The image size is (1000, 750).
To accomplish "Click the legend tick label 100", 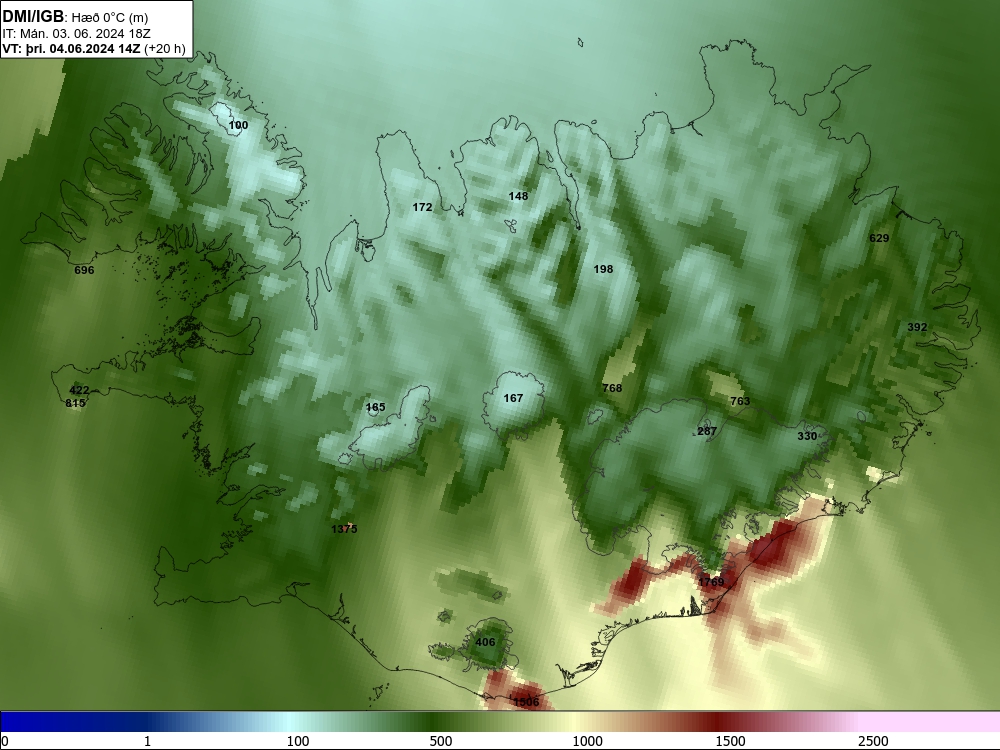I will pyautogui.click(x=297, y=741).
